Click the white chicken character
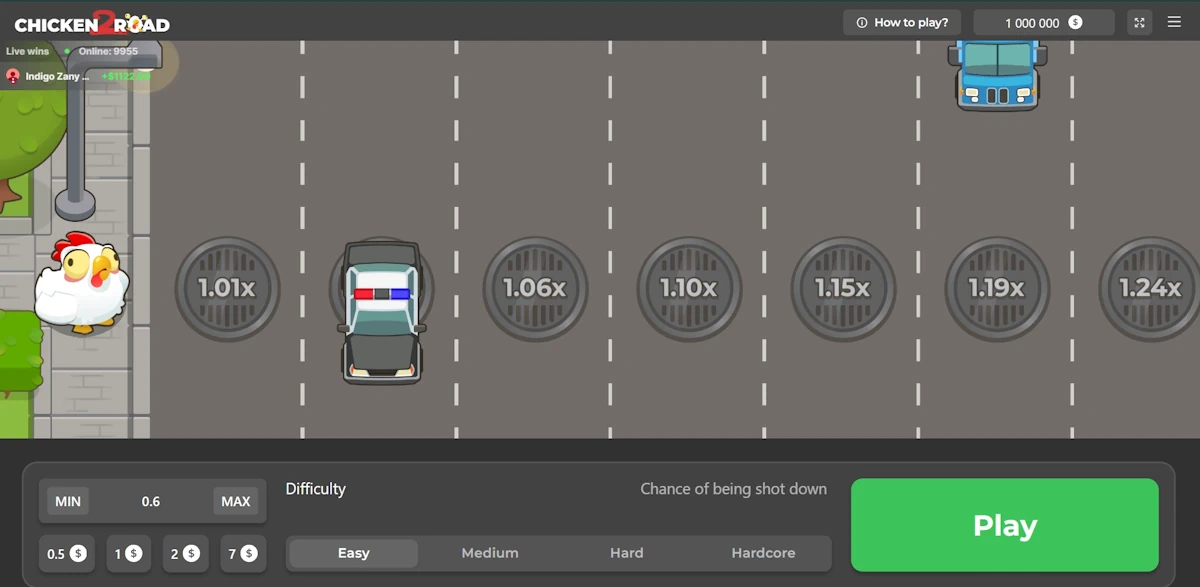Screen dimensions: 1200x587 [x=82, y=283]
